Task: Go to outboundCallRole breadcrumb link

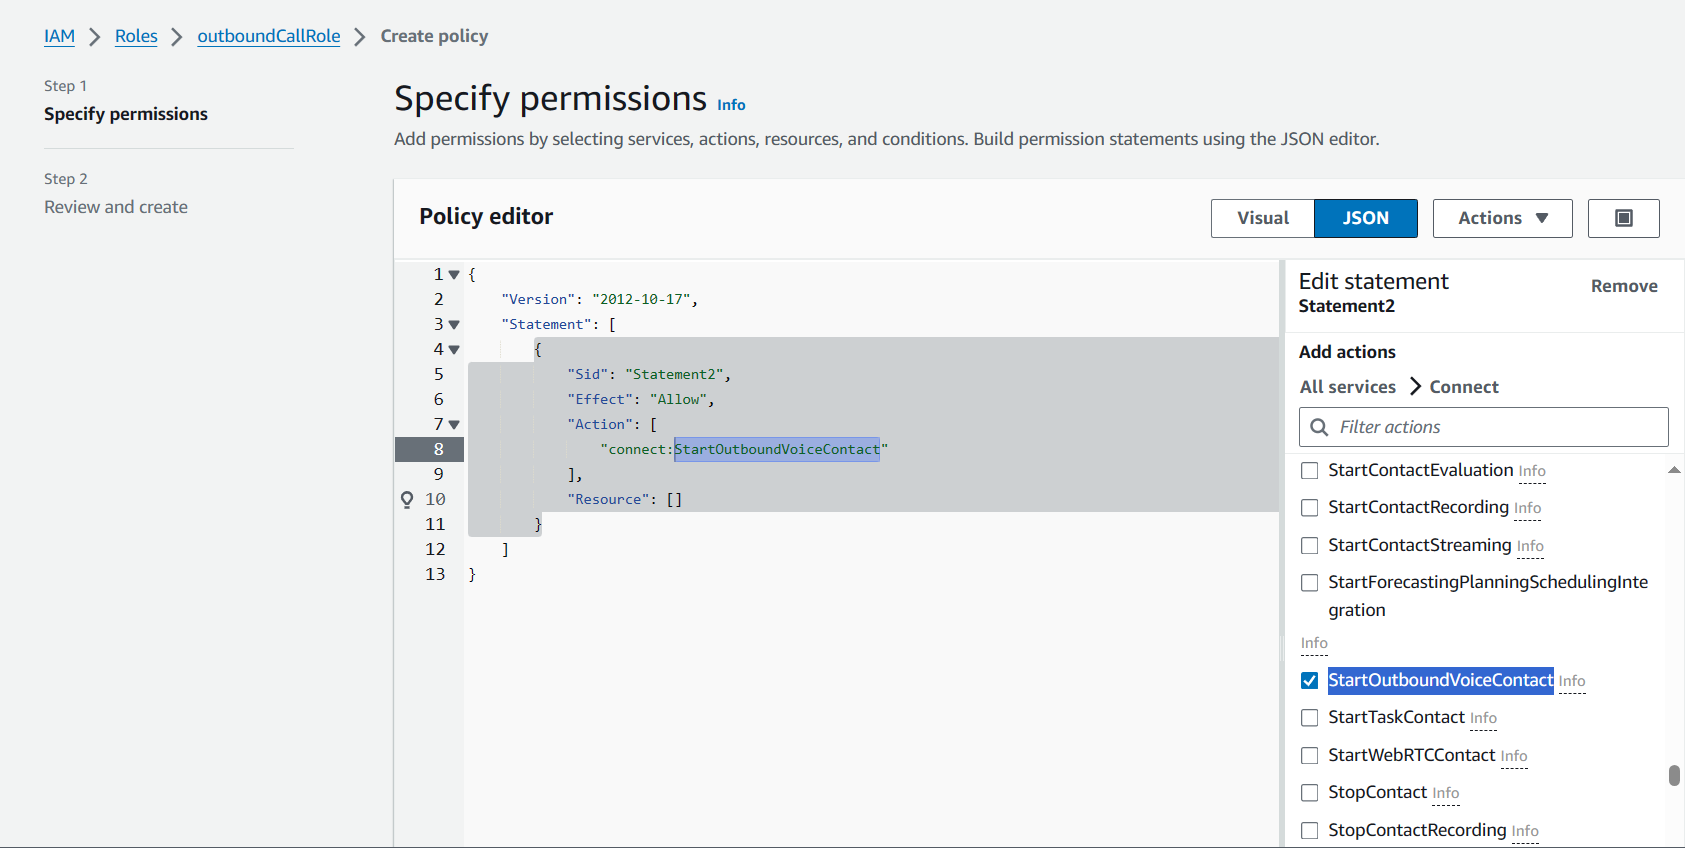Action: point(268,36)
